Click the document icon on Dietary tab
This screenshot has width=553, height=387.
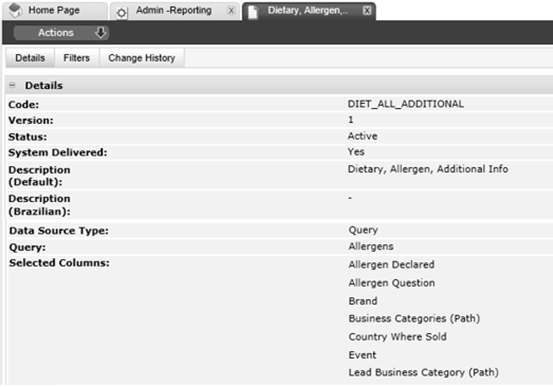coord(253,12)
